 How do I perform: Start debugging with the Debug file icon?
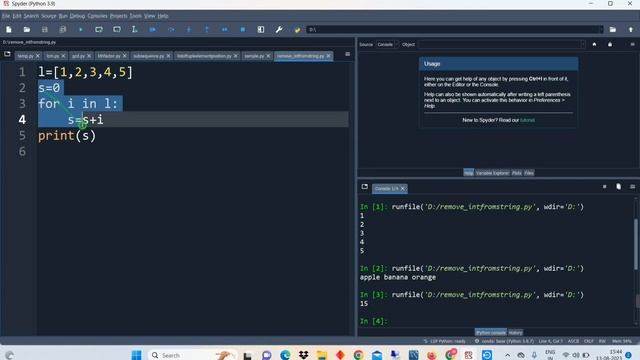[152, 29]
